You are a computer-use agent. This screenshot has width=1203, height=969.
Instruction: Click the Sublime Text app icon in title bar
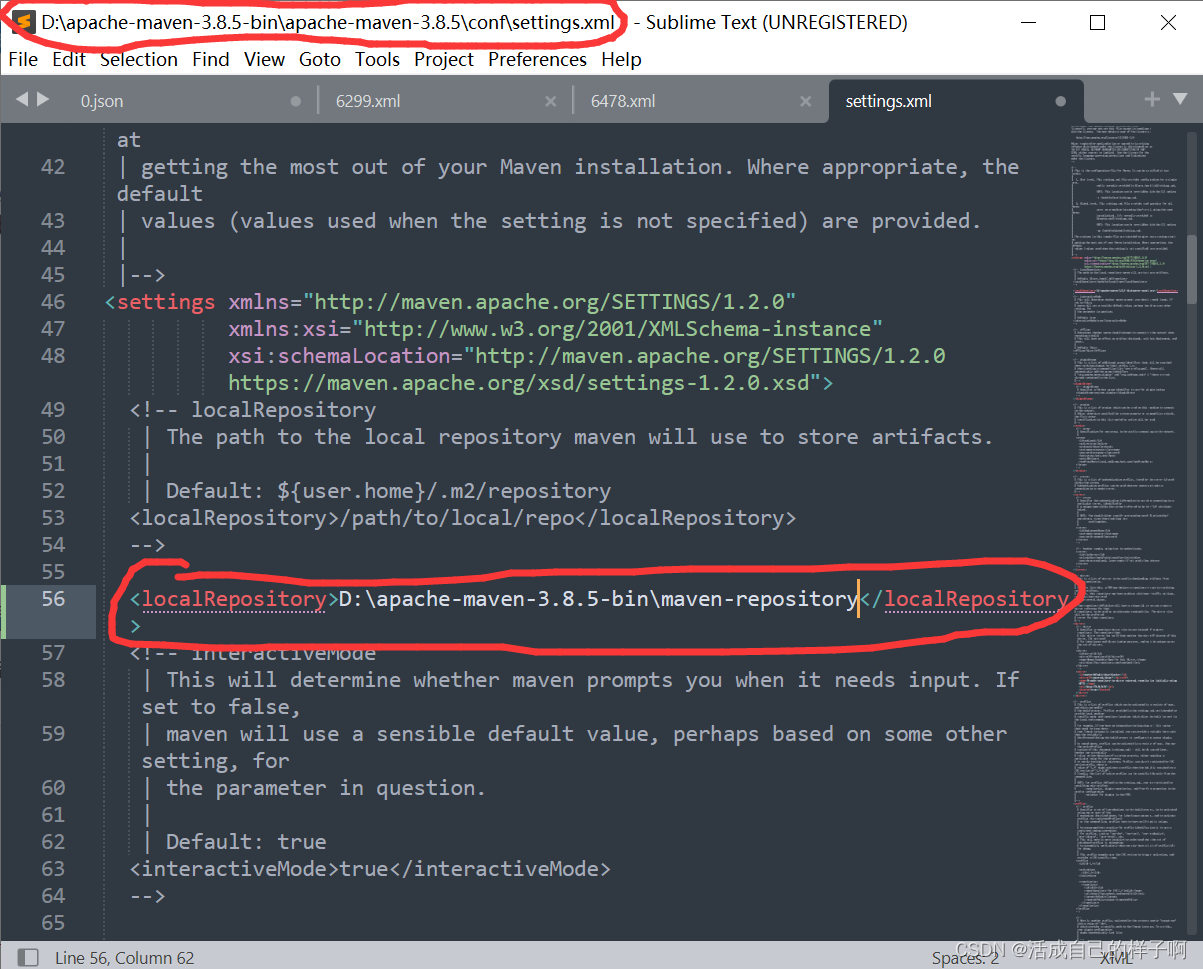point(24,22)
